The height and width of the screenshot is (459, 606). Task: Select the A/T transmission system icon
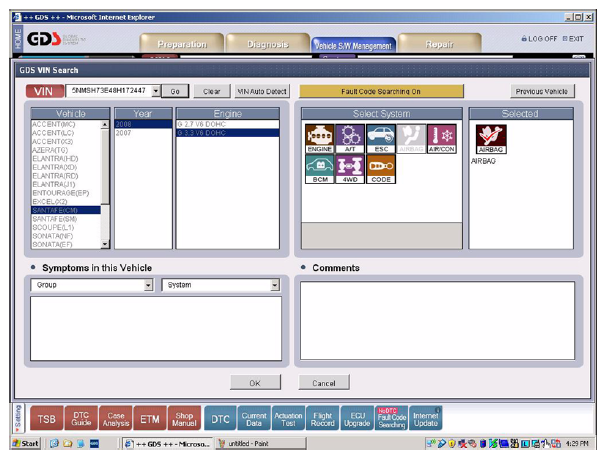point(350,139)
